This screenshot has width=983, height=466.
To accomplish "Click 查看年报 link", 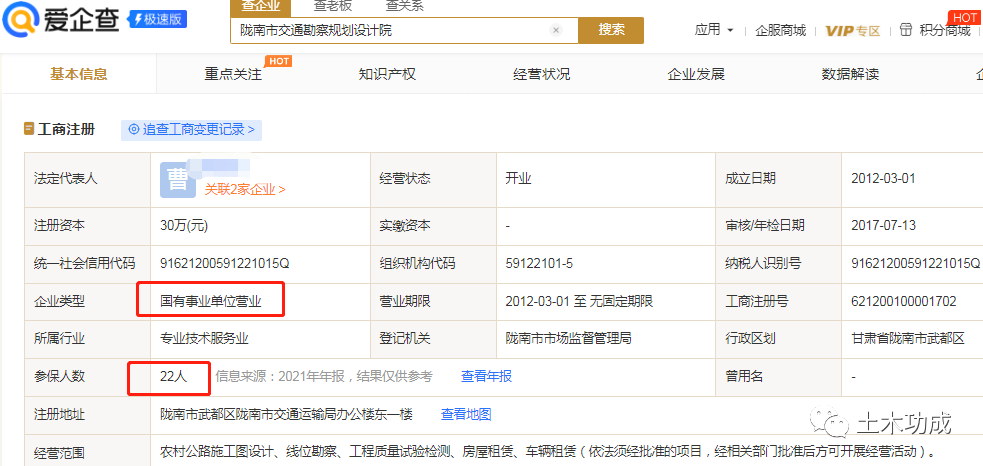I will [486, 376].
